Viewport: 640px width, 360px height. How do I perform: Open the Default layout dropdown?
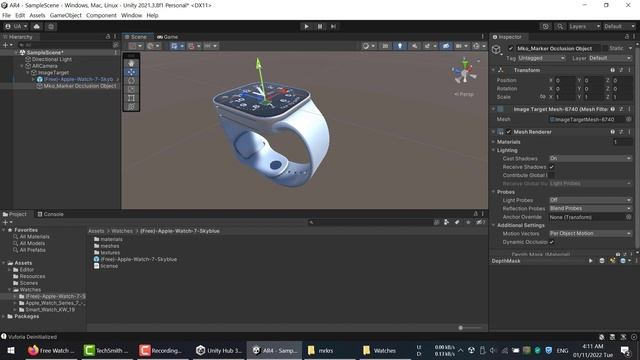coord(619,27)
